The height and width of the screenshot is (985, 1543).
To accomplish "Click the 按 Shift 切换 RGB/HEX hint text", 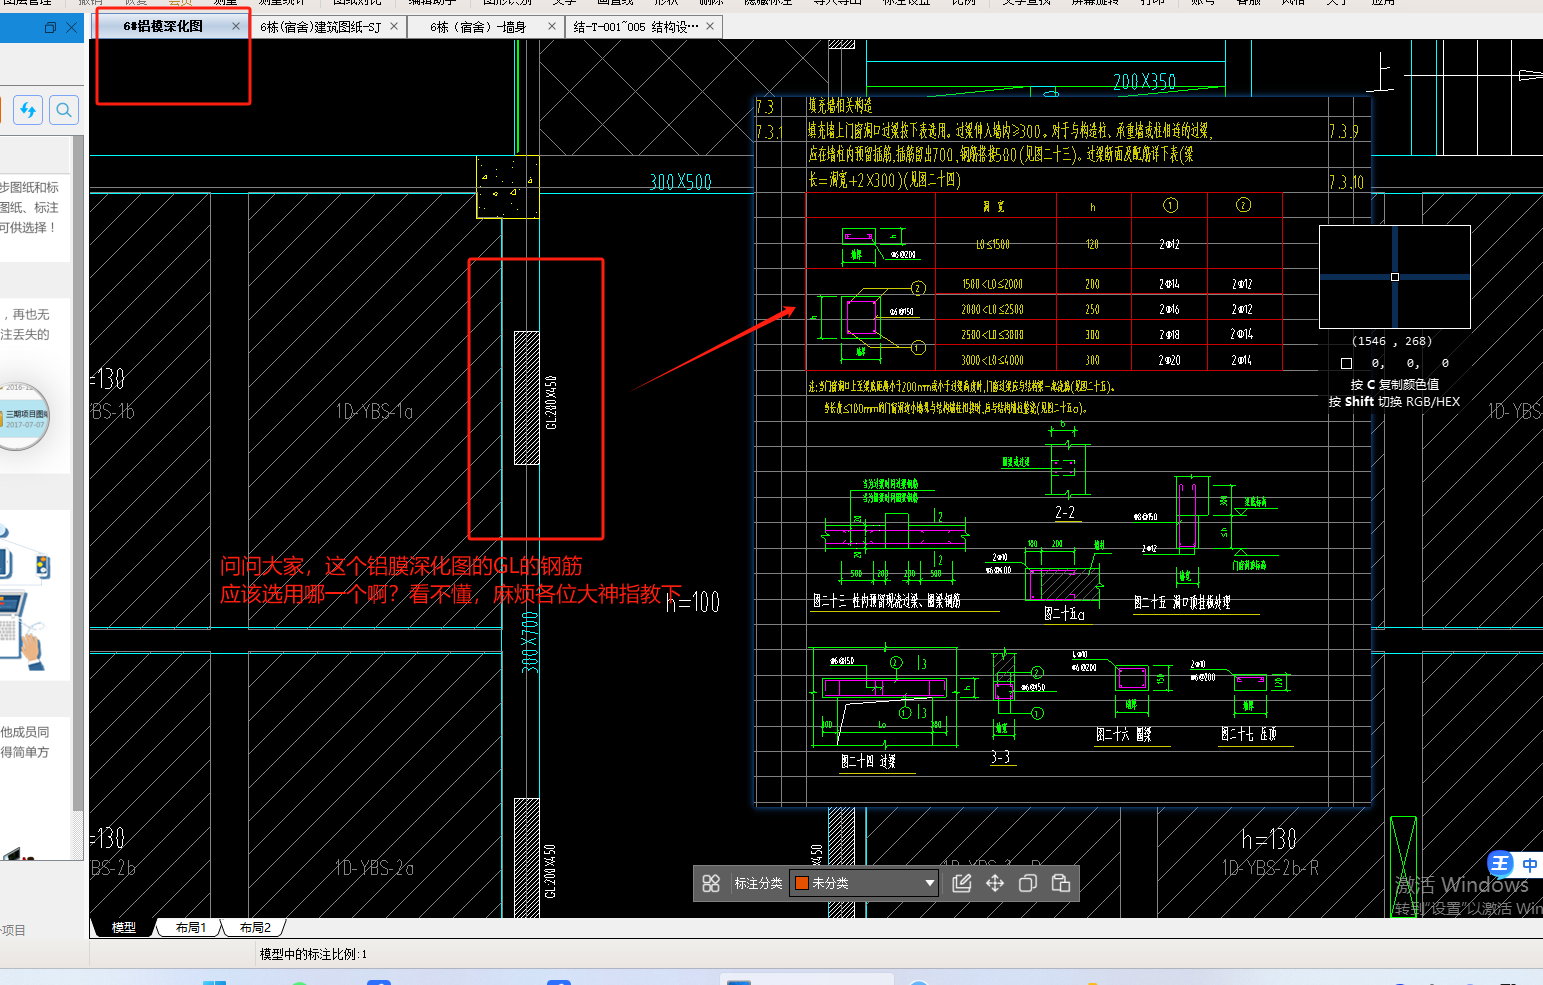I will pos(1394,401).
